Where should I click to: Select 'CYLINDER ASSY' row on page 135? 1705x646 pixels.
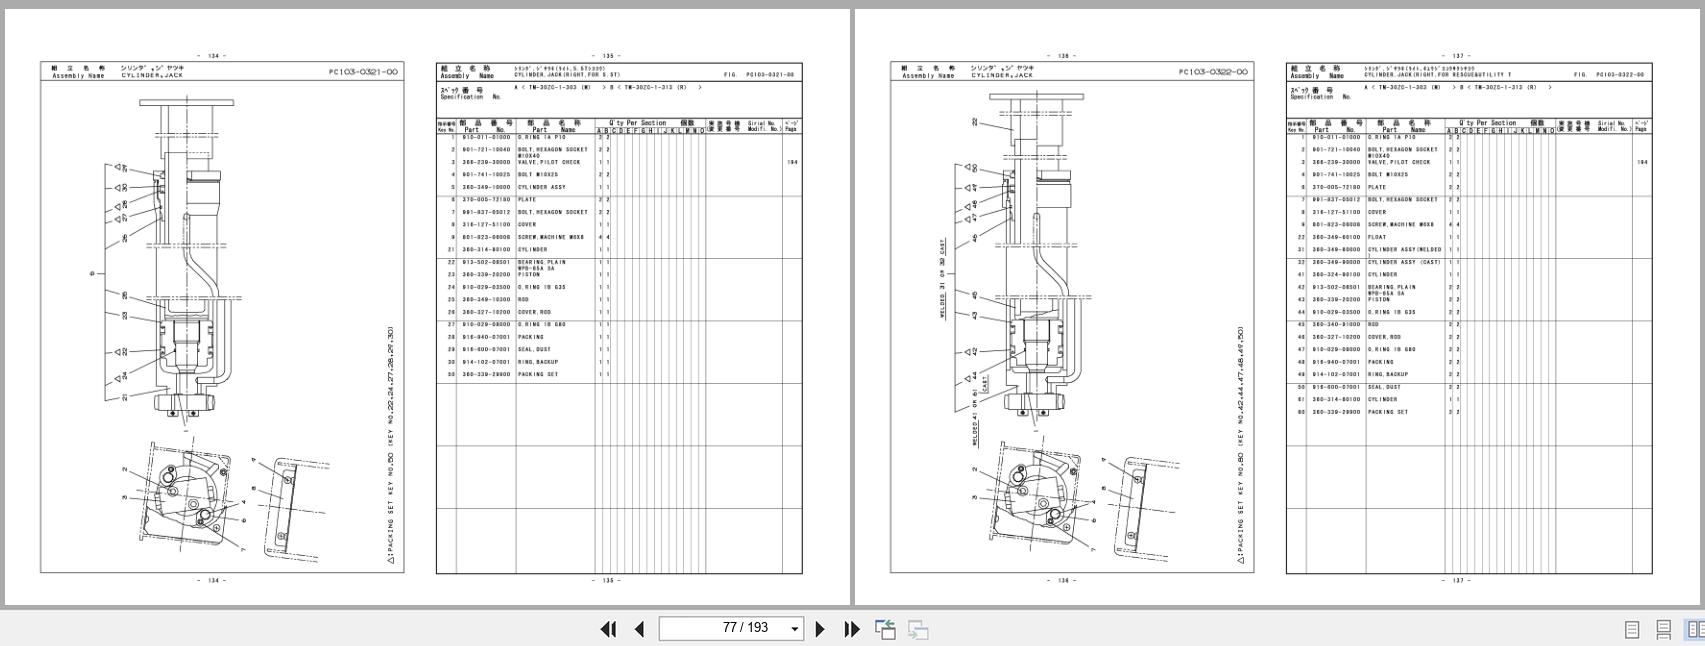[541, 187]
